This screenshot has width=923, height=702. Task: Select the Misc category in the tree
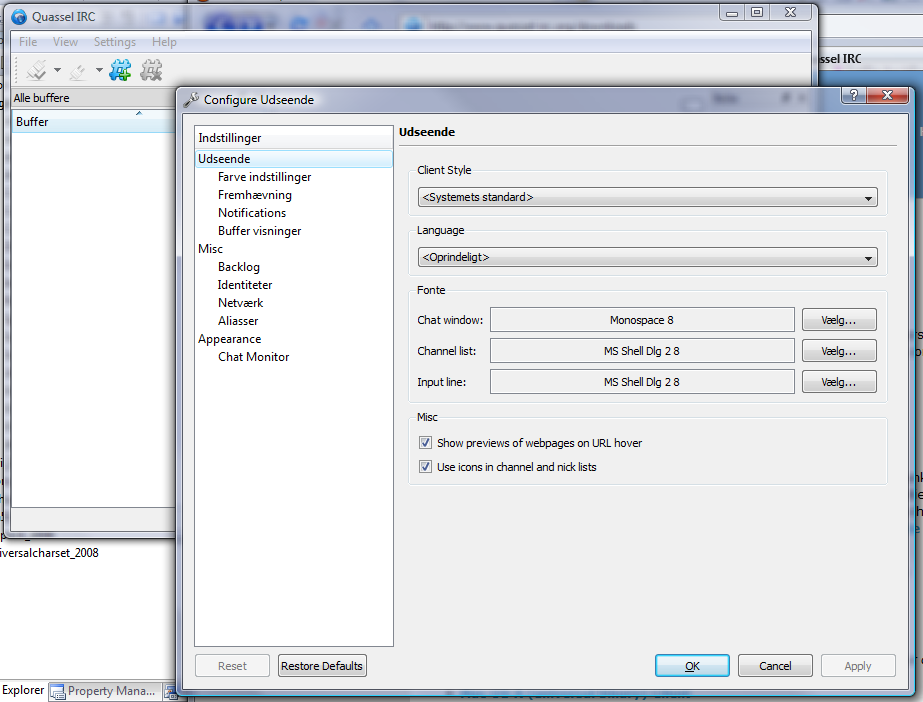point(210,249)
